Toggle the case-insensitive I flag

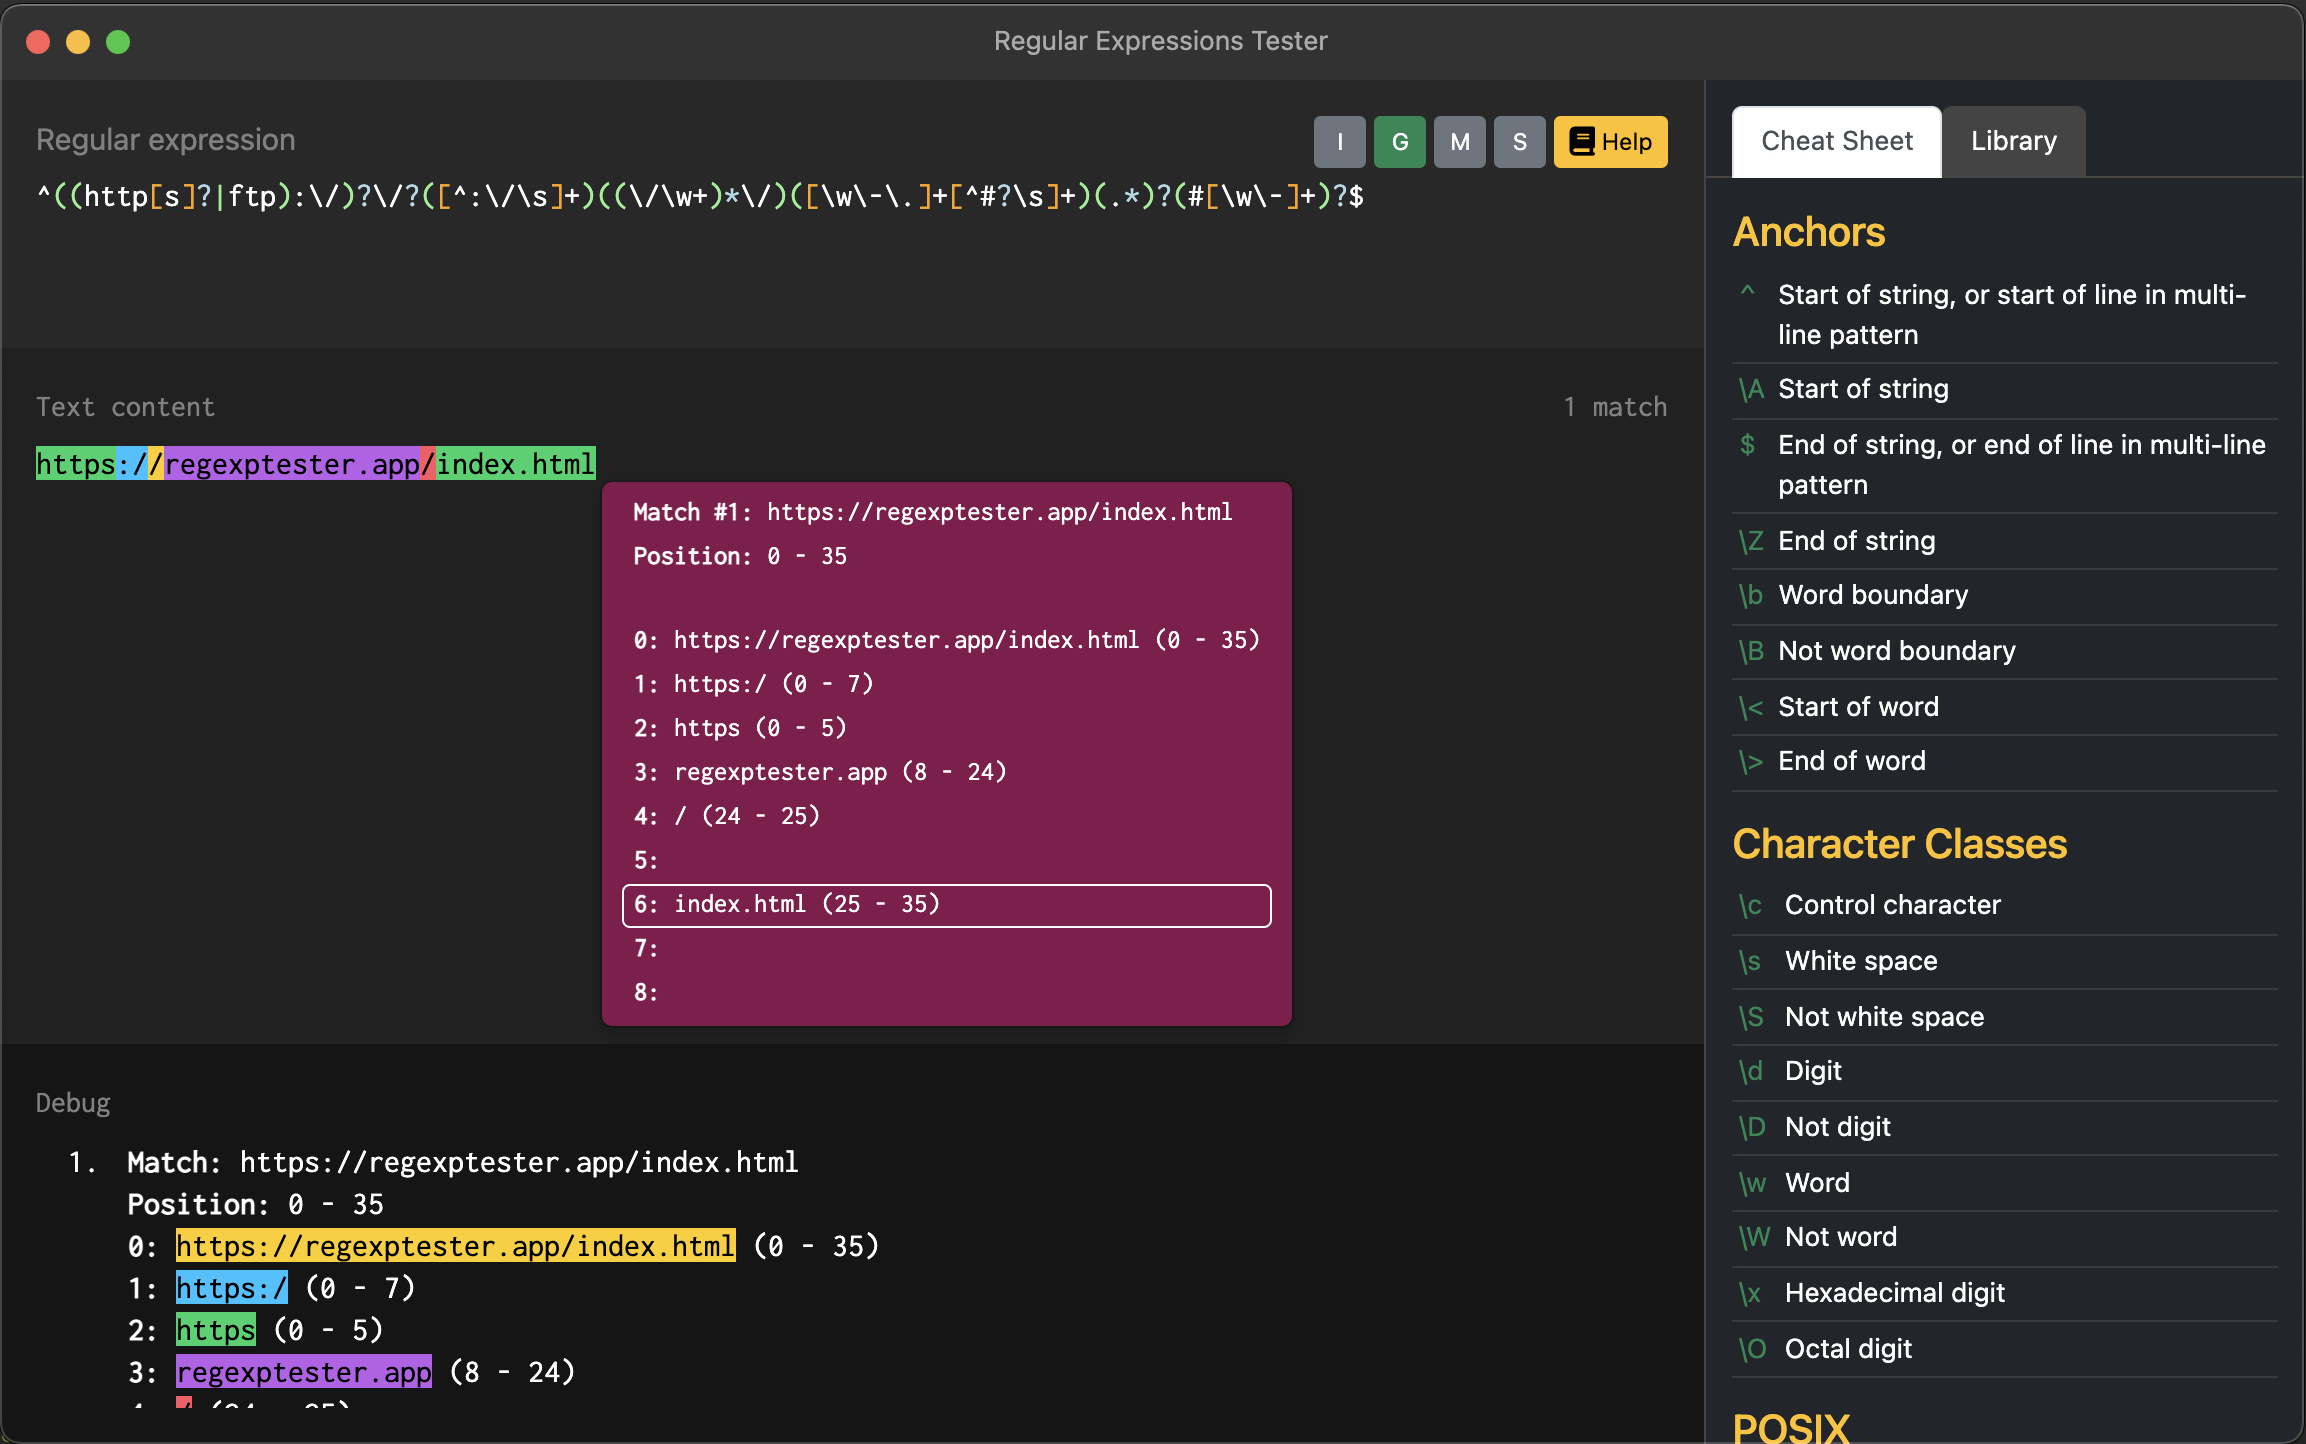click(x=1339, y=142)
